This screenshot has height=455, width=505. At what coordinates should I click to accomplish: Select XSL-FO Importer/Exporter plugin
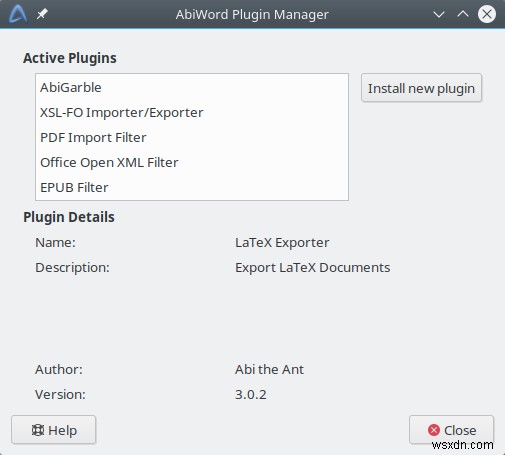pyautogui.click(x=192, y=112)
